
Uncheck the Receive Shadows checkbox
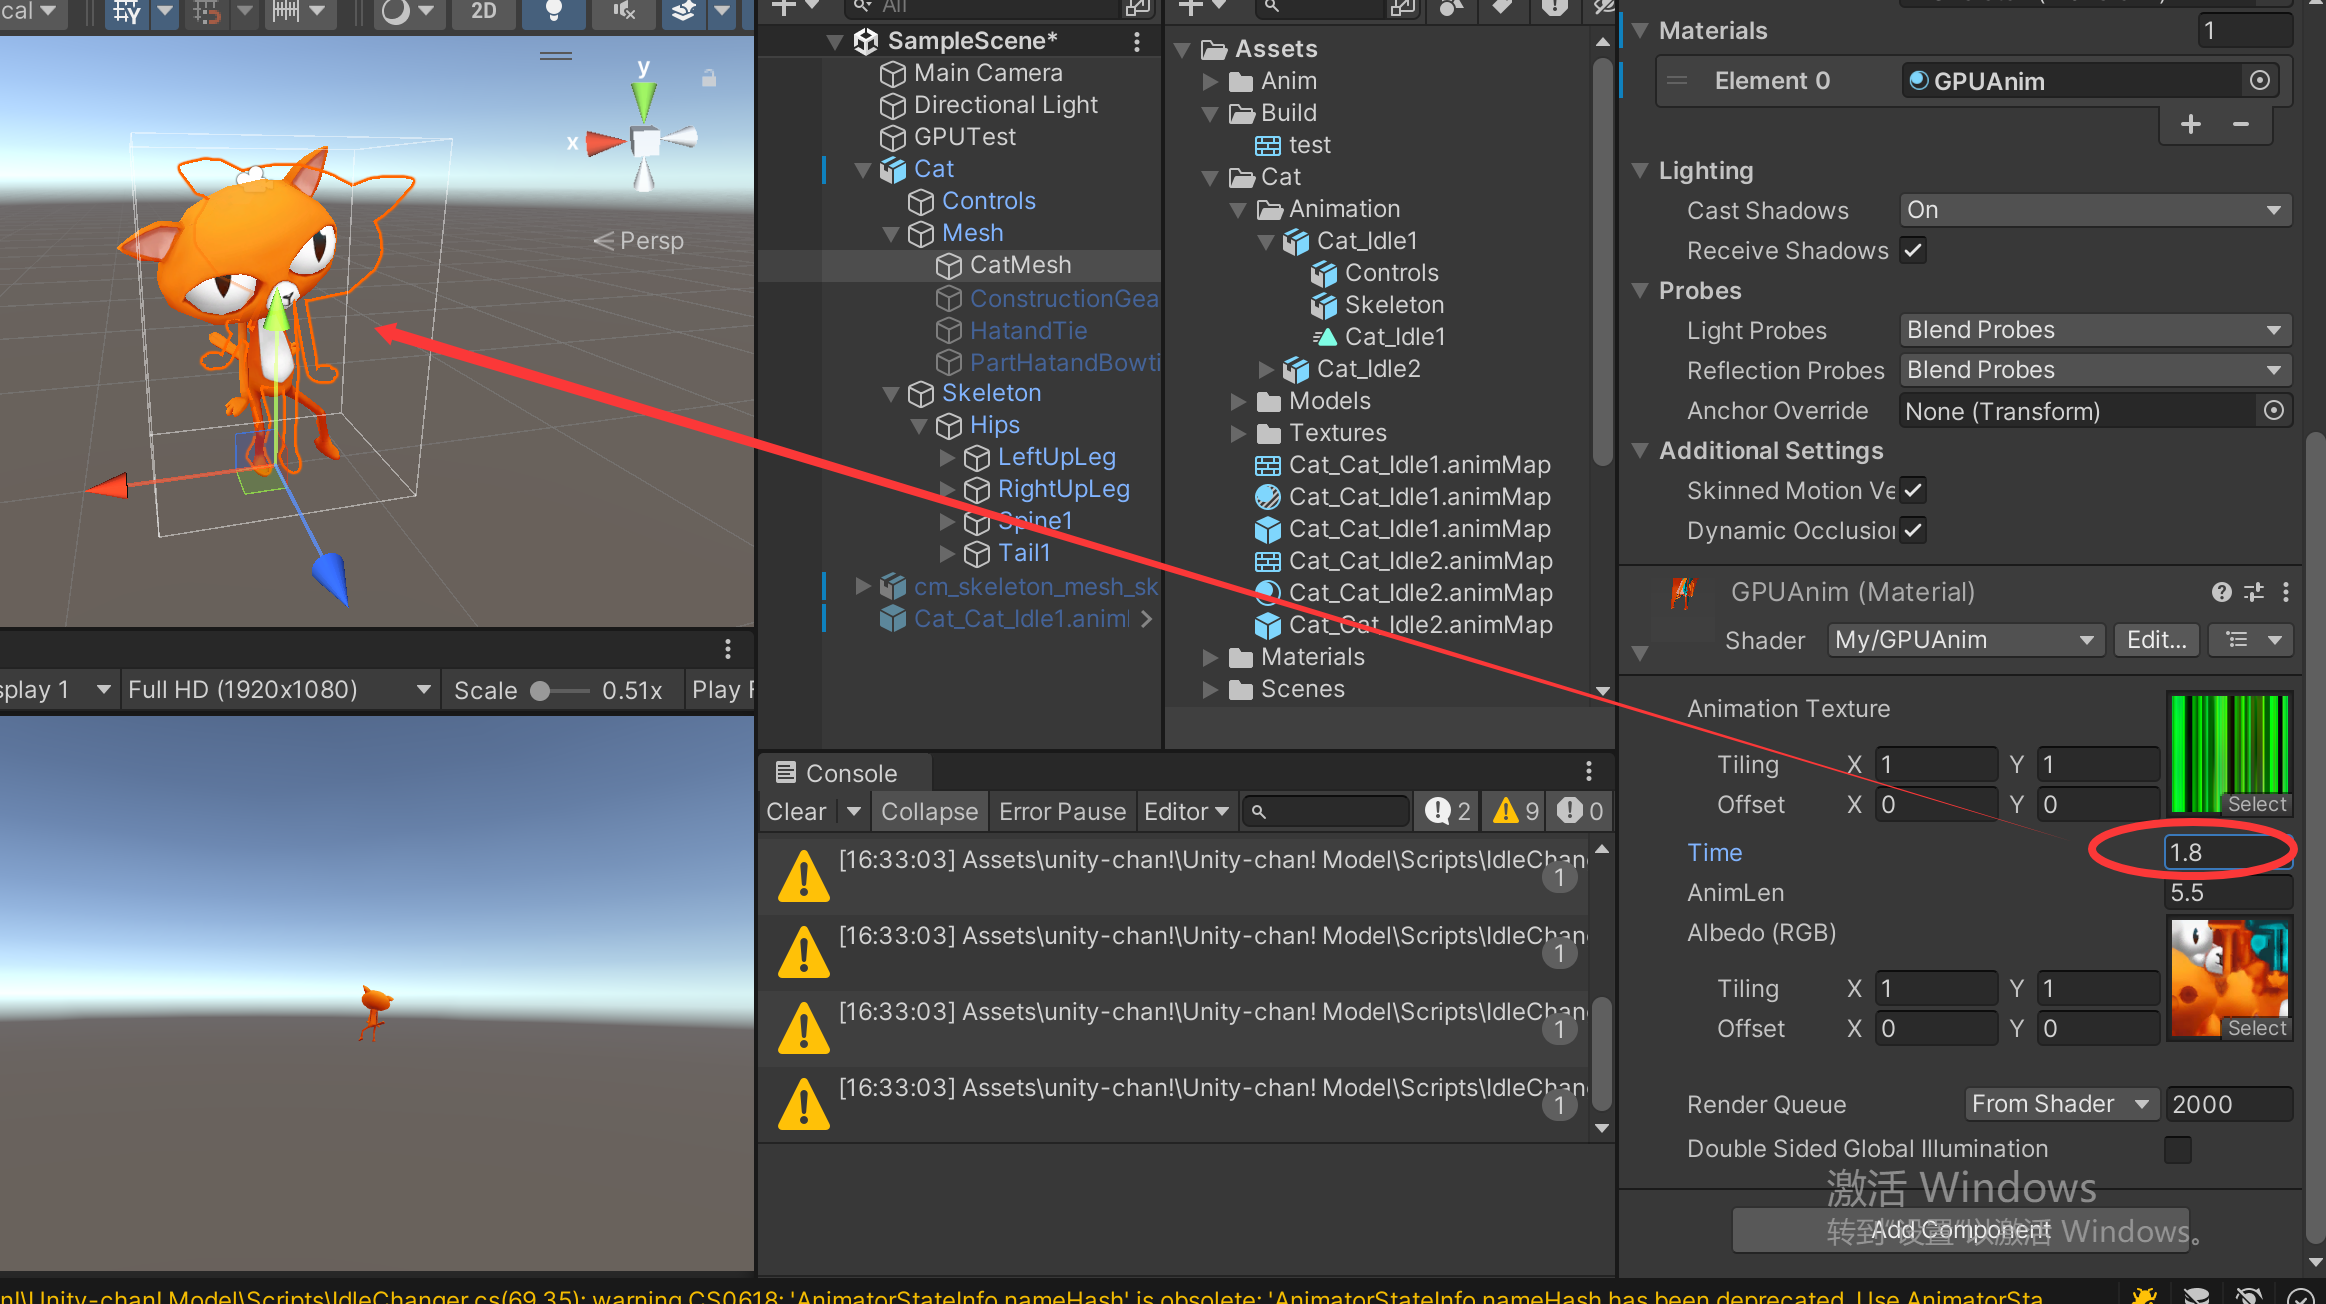1913,251
